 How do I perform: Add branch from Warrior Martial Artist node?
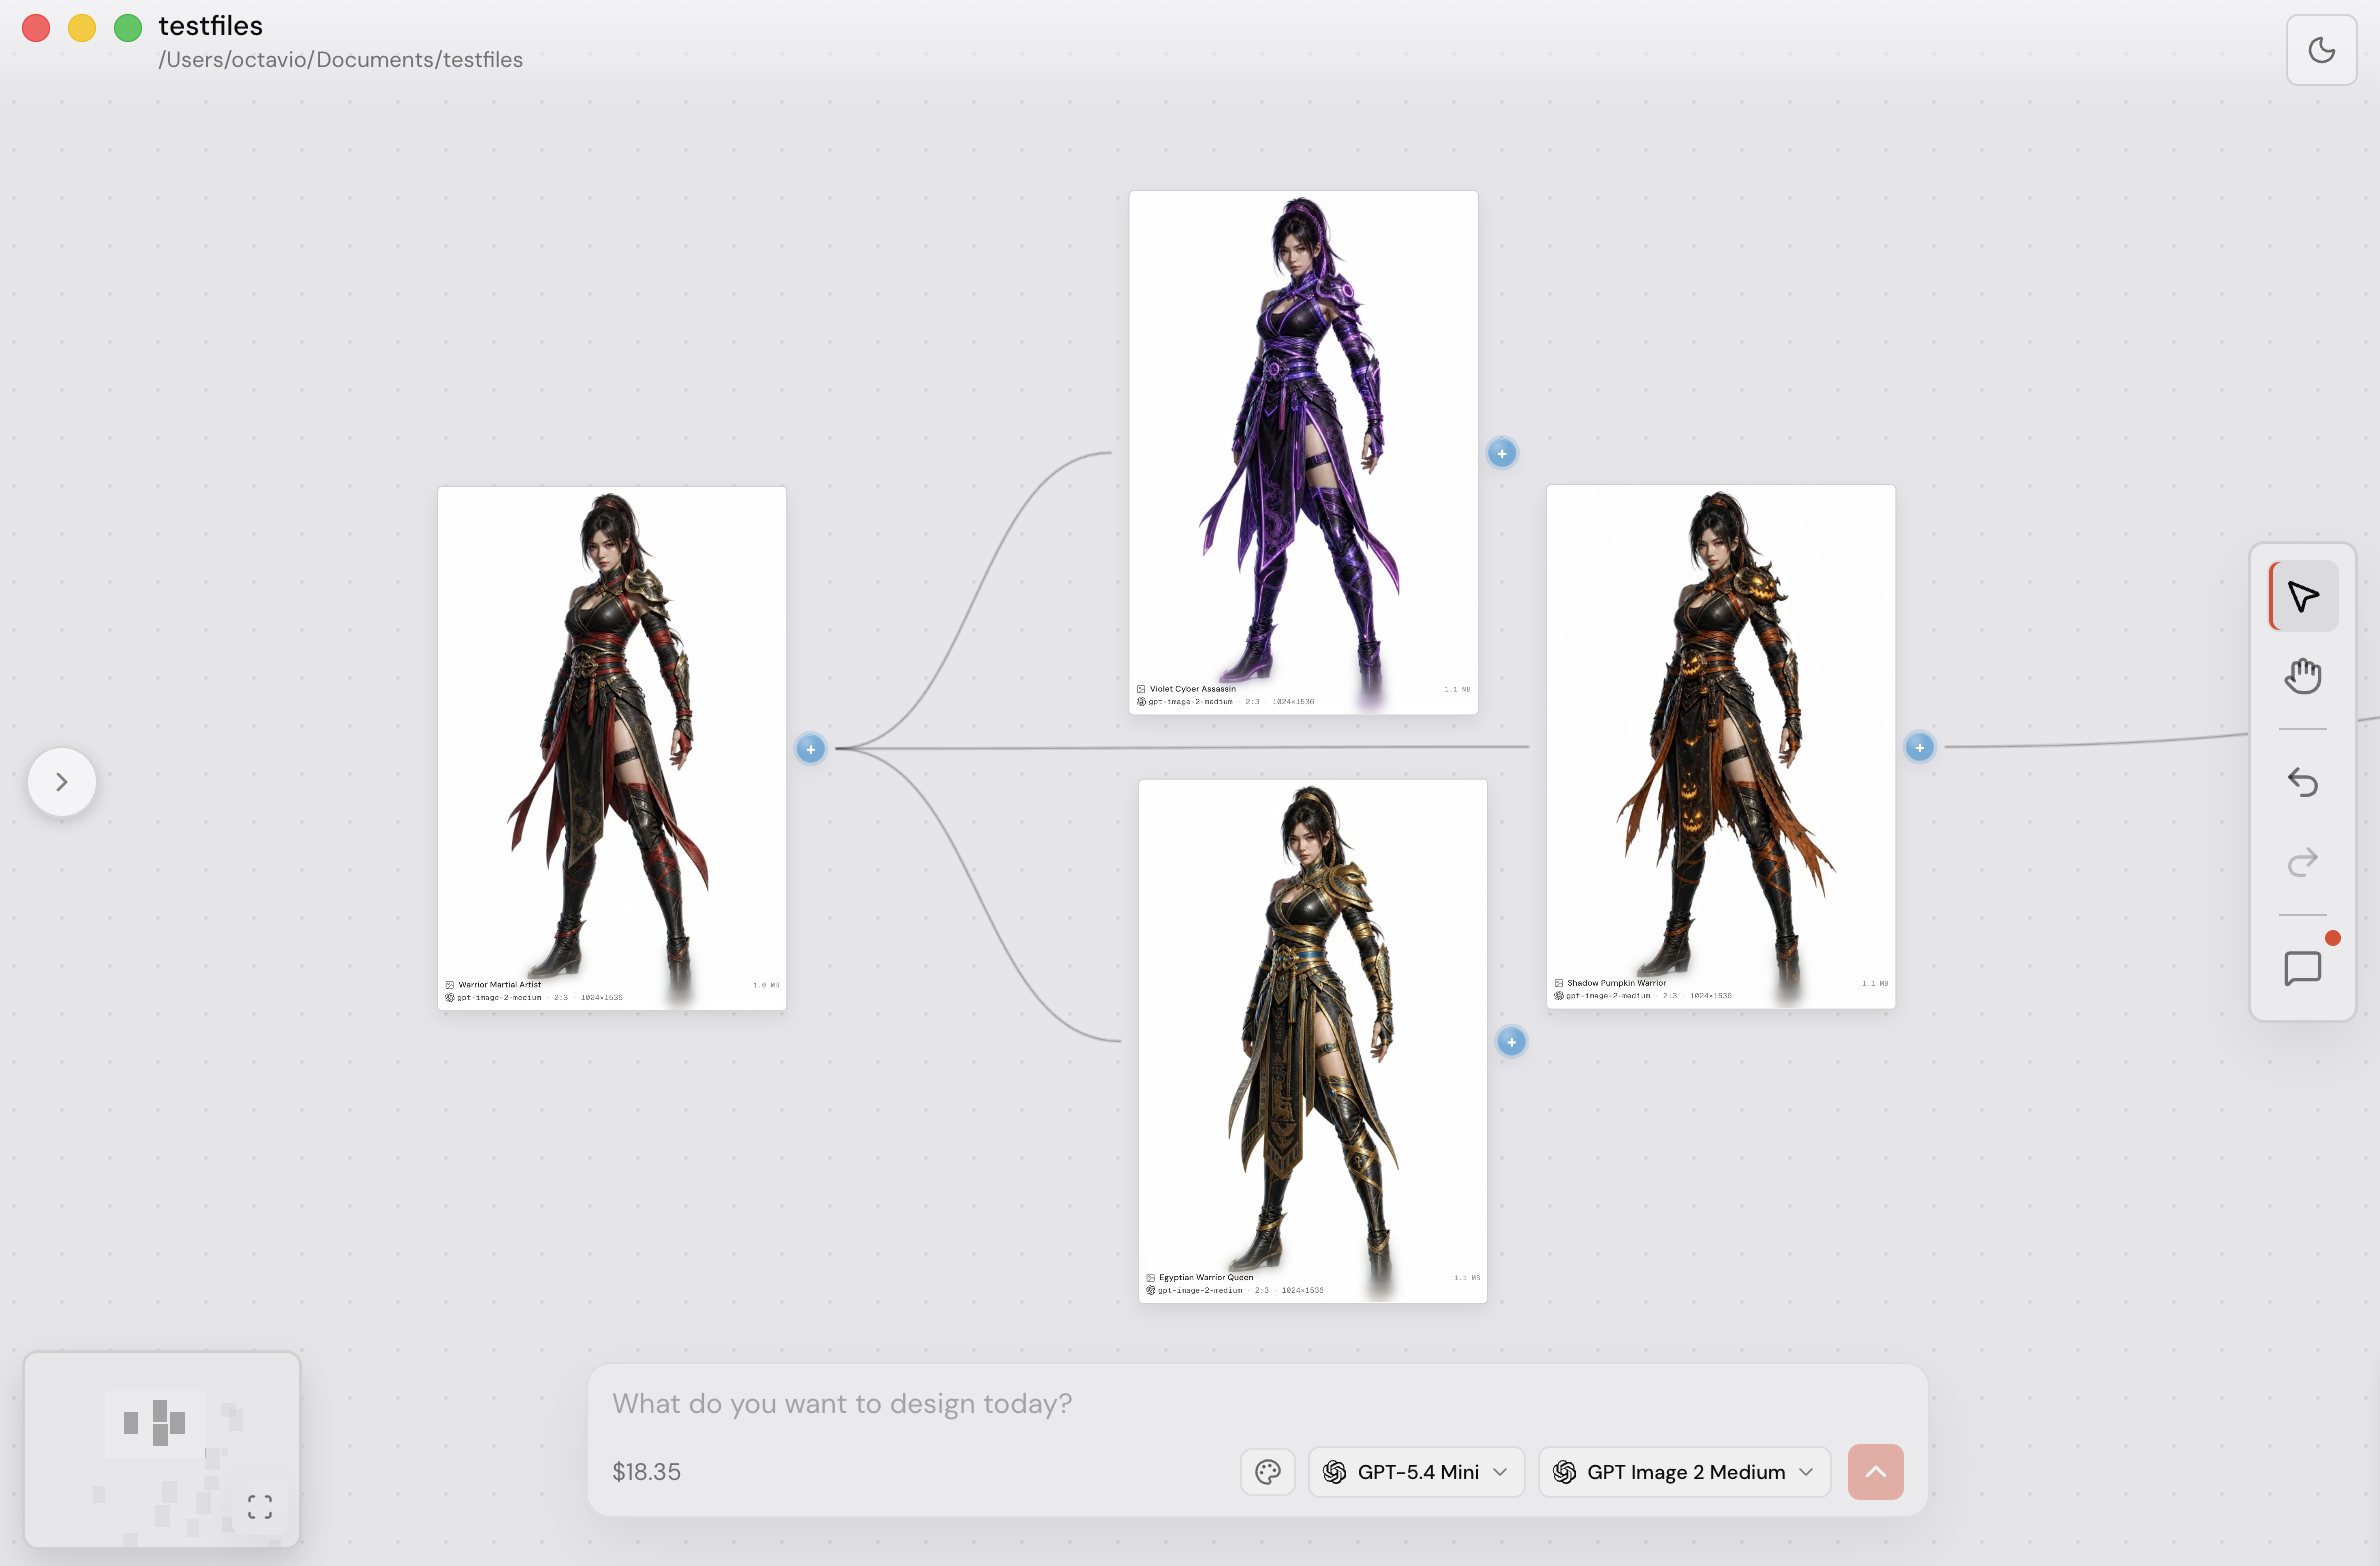pyautogui.click(x=811, y=749)
